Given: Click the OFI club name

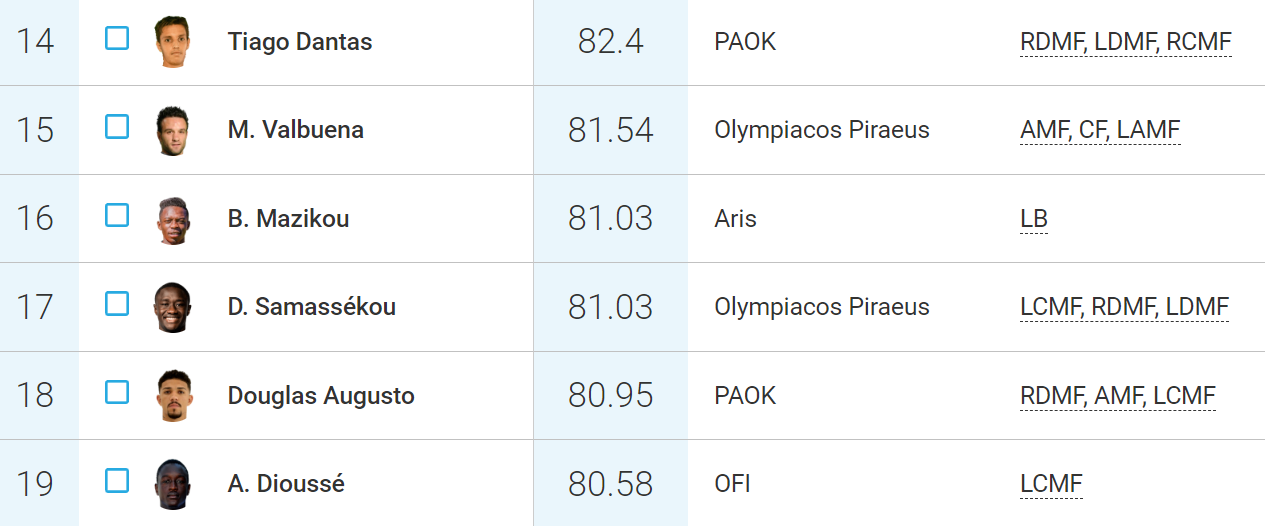Looking at the screenshot, I should pos(733,484).
